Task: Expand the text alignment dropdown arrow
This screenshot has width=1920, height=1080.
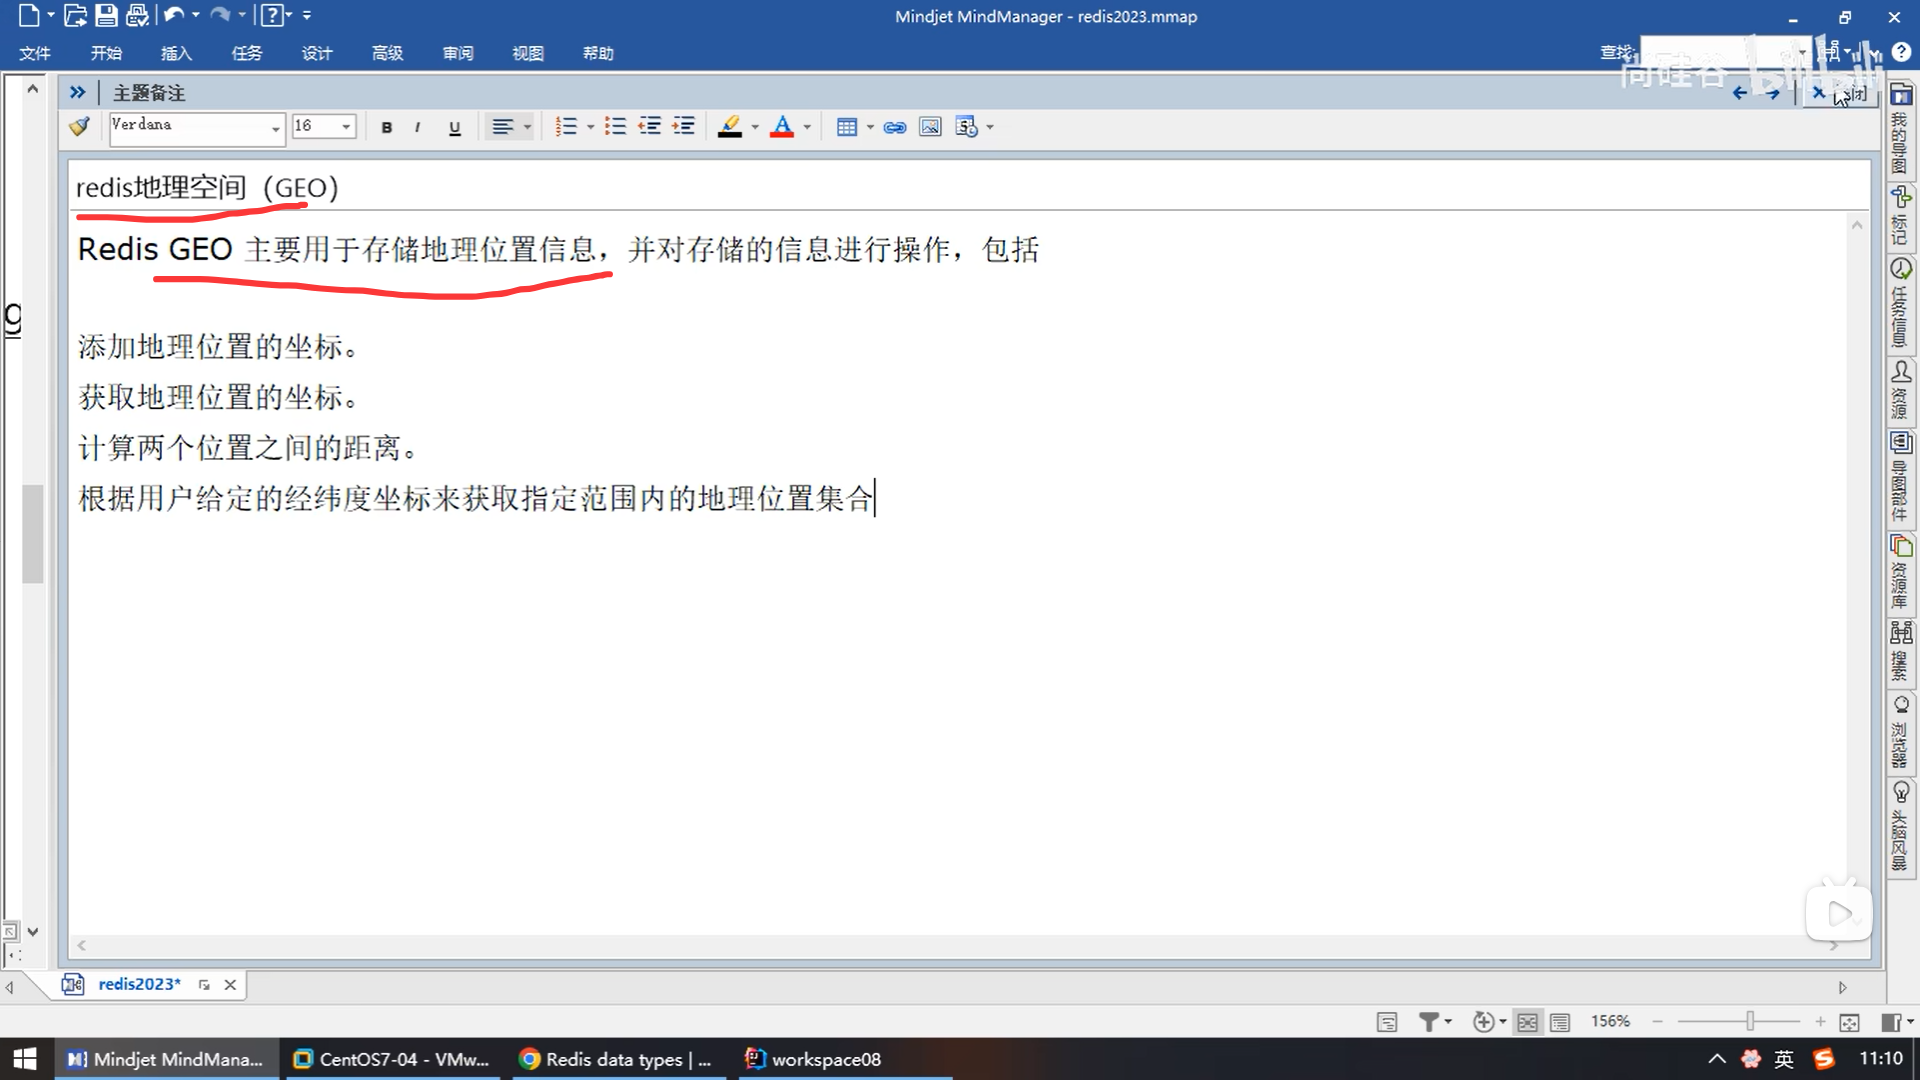Action: [x=527, y=127]
